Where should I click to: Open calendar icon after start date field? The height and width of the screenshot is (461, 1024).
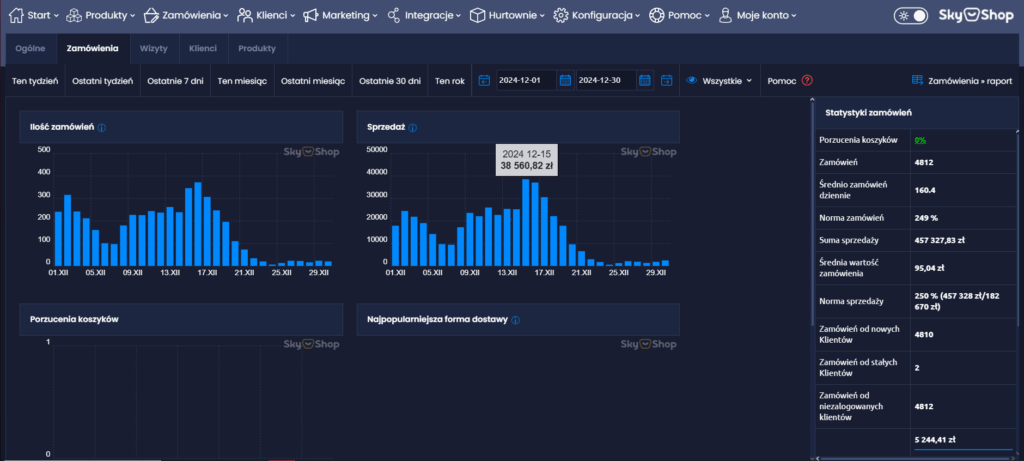[565, 80]
